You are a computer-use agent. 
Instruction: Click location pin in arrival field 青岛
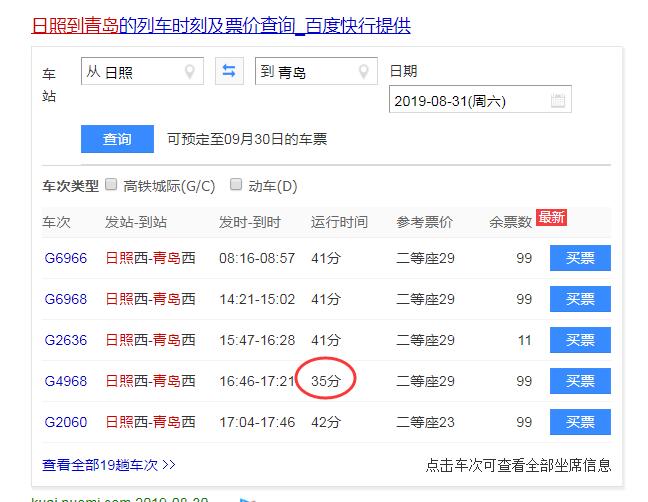pos(364,72)
